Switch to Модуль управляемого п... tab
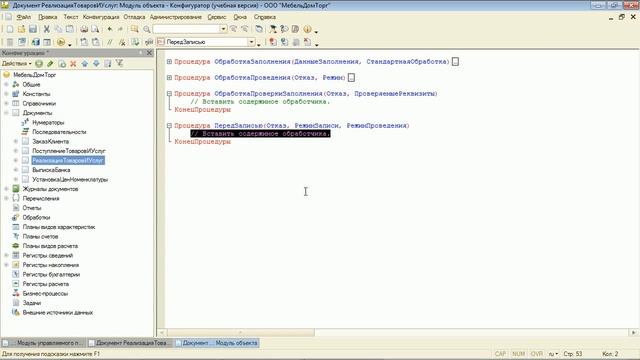 [x=43, y=343]
